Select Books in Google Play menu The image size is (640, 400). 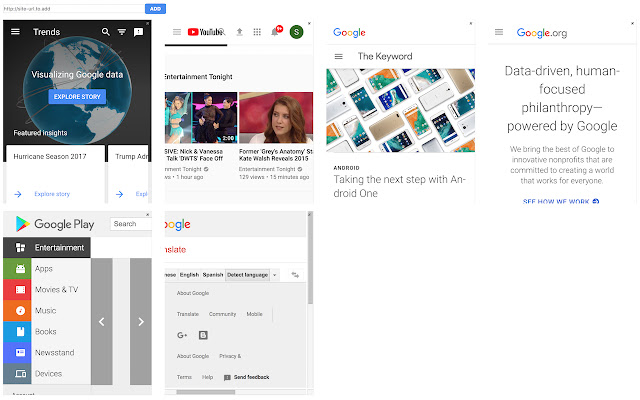coord(47,331)
